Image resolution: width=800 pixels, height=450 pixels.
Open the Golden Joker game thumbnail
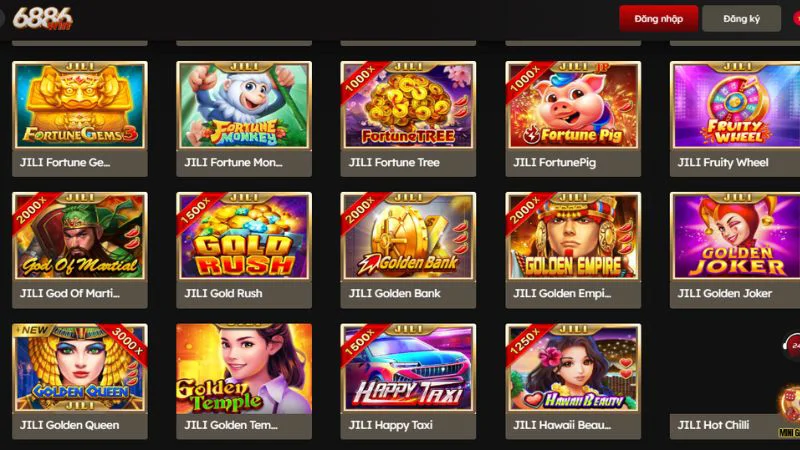pyautogui.click(x=735, y=236)
